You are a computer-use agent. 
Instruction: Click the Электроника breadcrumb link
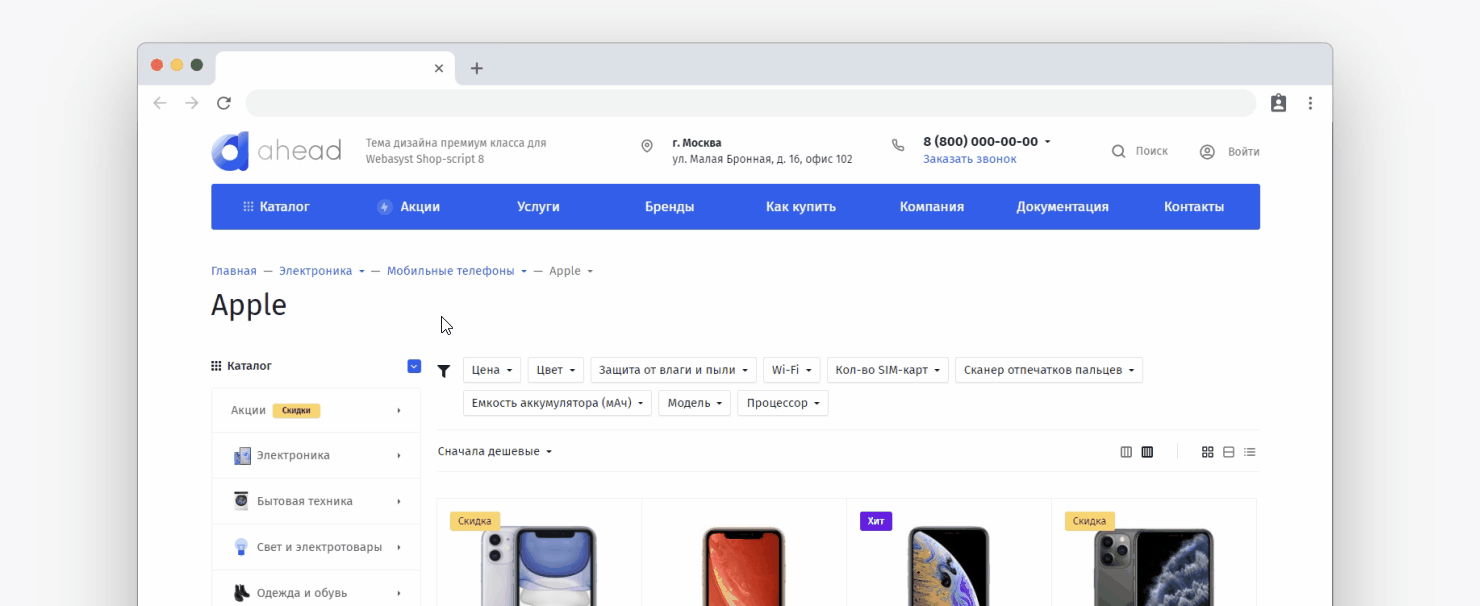[x=316, y=271]
